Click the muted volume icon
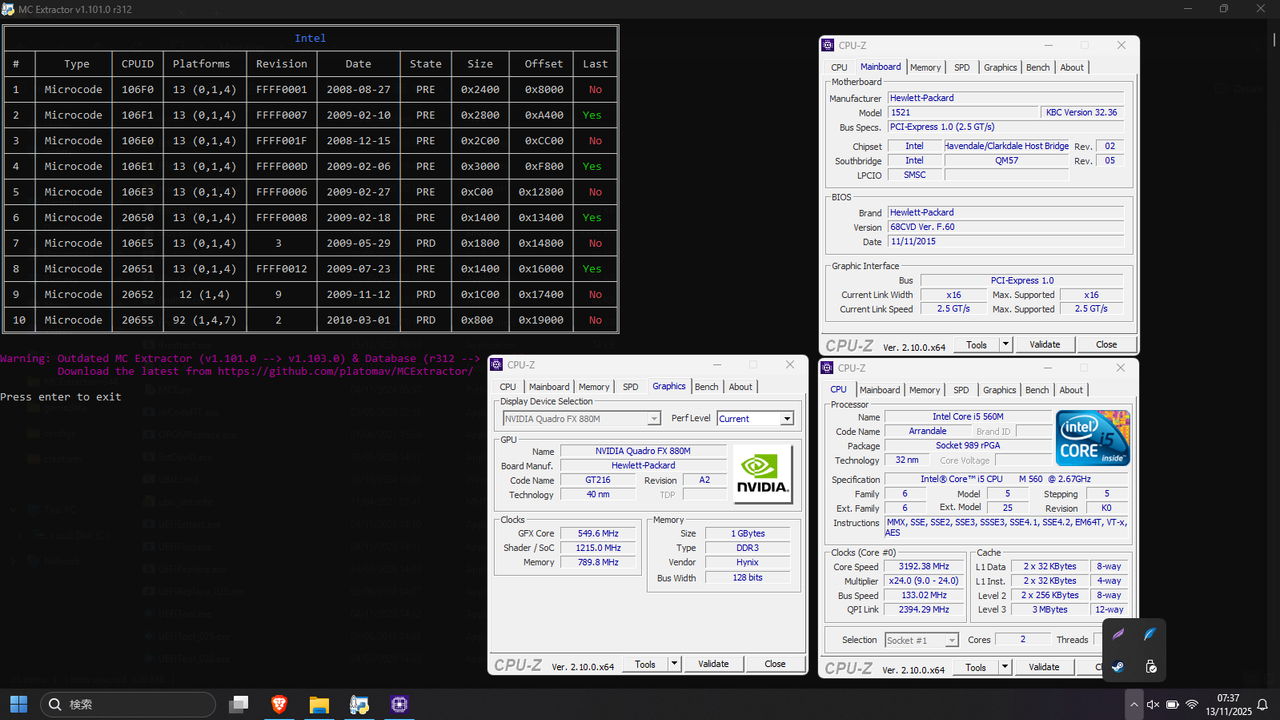This screenshot has width=1280, height=720. (x=1153, y=705)
